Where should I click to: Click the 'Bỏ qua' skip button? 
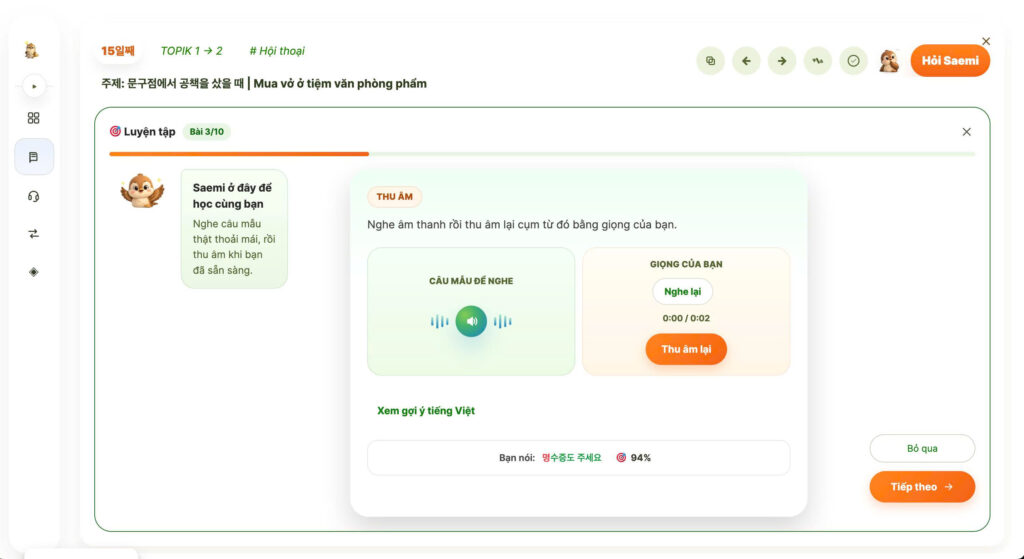coord(922,449)
